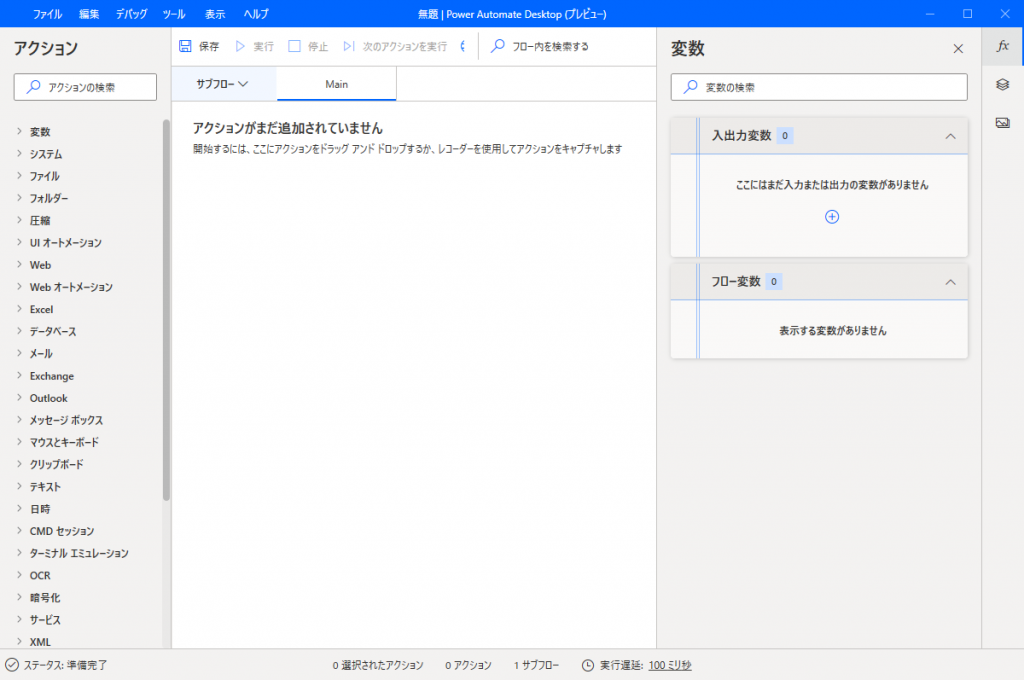Select the サービス tree item

(45, 620)
